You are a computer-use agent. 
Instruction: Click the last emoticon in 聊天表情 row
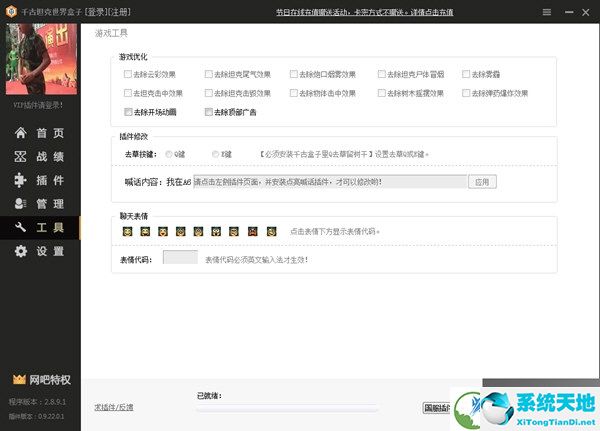point(271,231)
